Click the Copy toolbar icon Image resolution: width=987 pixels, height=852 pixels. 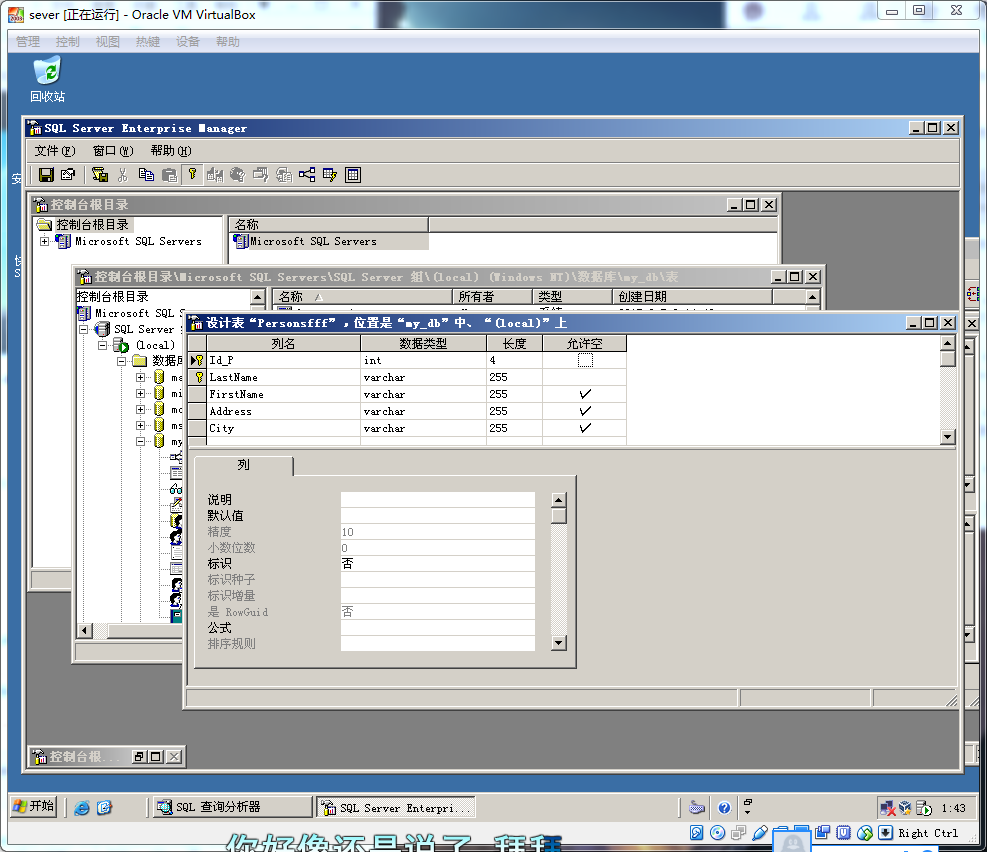click(x=146, y=175)
